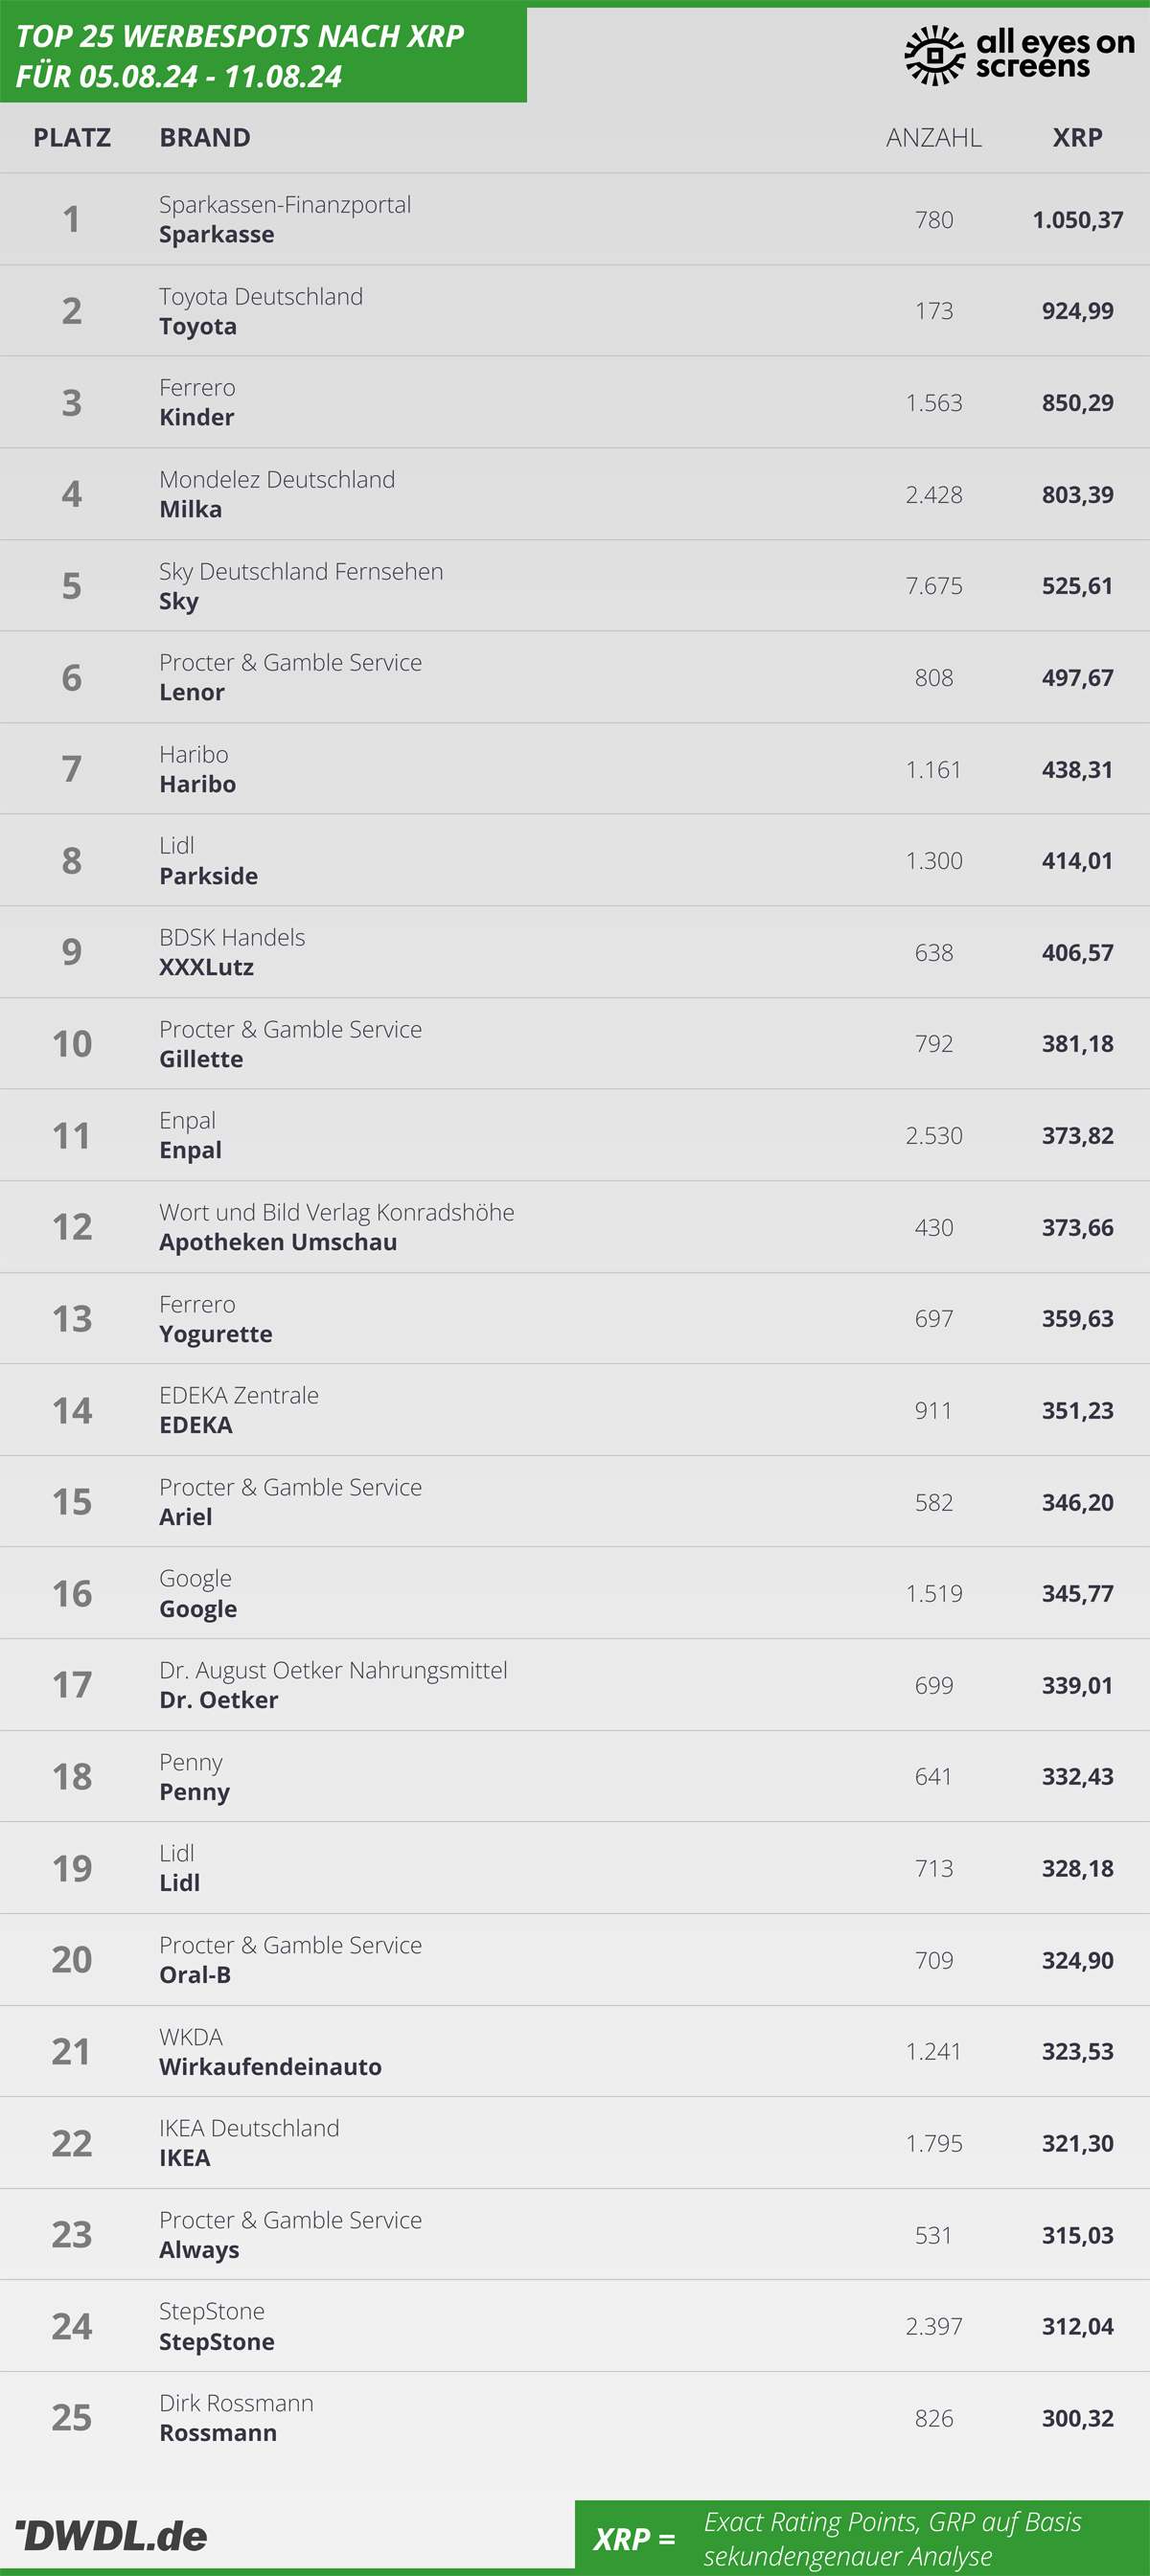Click the Rossmann row at rank 25
The width and height of the screenshot is (1150, 2576).
click(575, 2418)
